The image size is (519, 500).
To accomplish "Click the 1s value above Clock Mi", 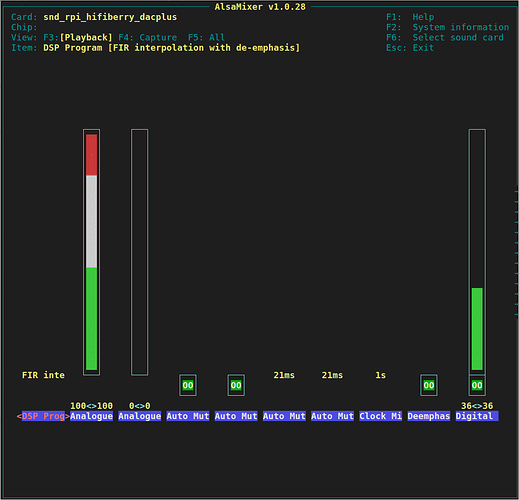I will pos(380,375).
